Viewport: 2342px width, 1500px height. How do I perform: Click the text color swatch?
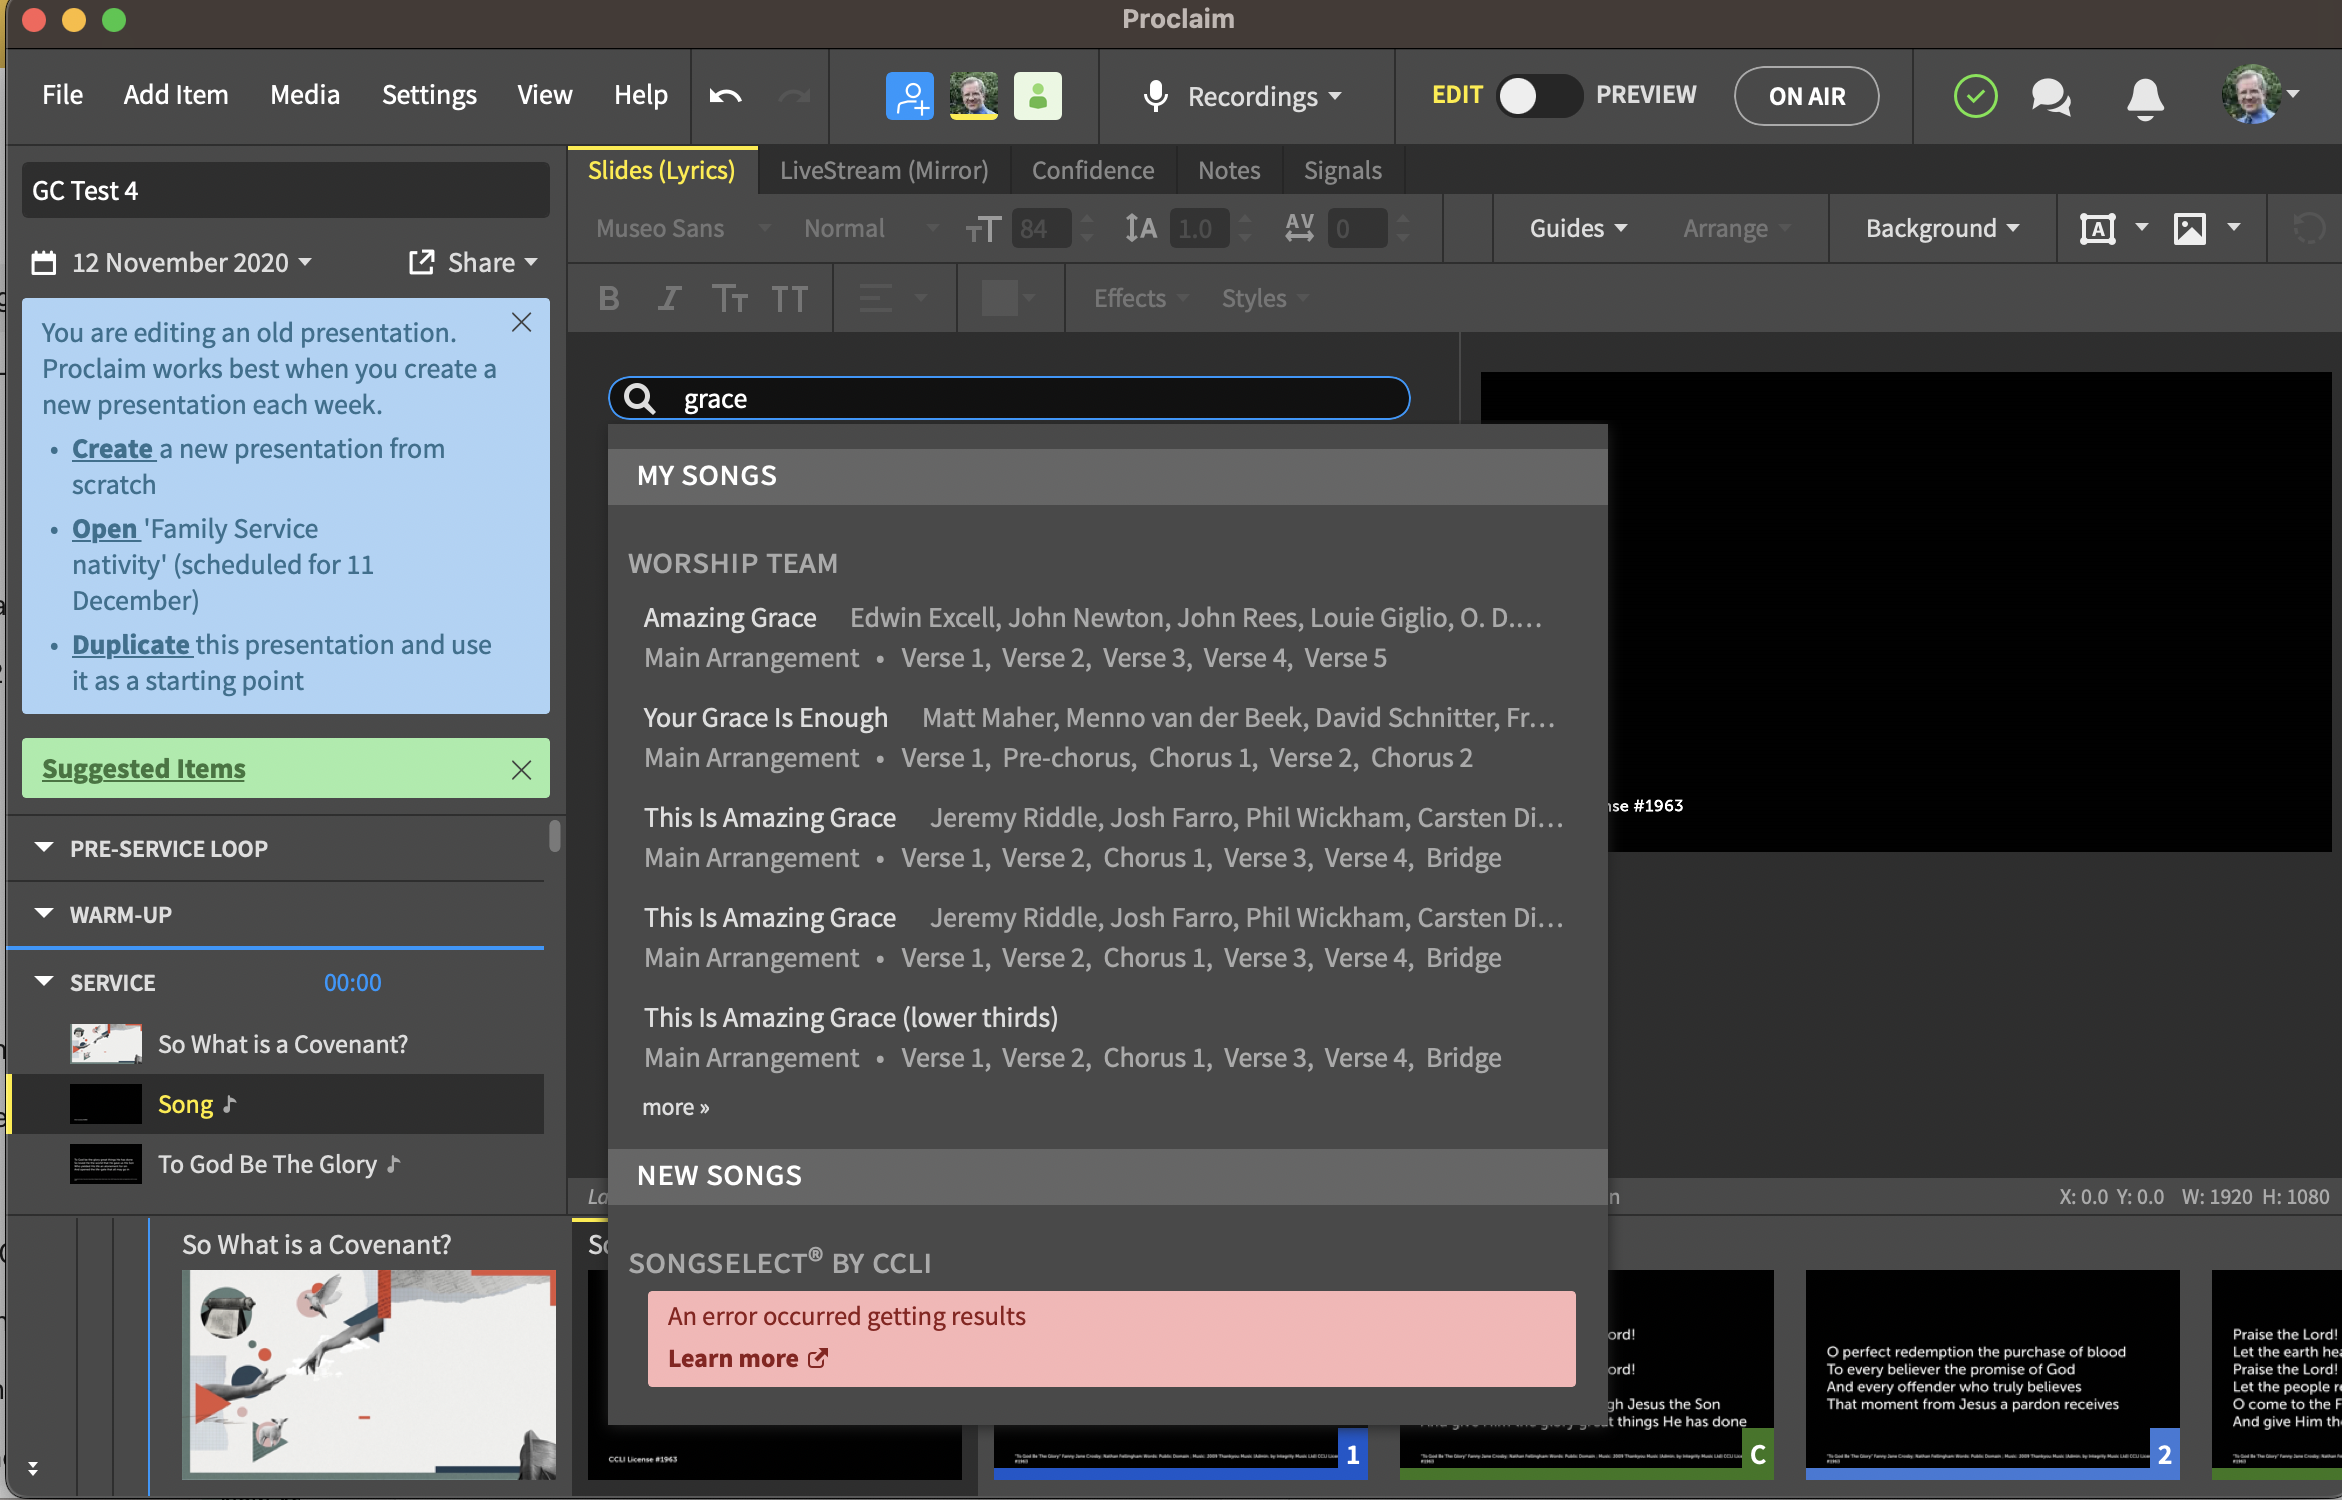point(998,298)
